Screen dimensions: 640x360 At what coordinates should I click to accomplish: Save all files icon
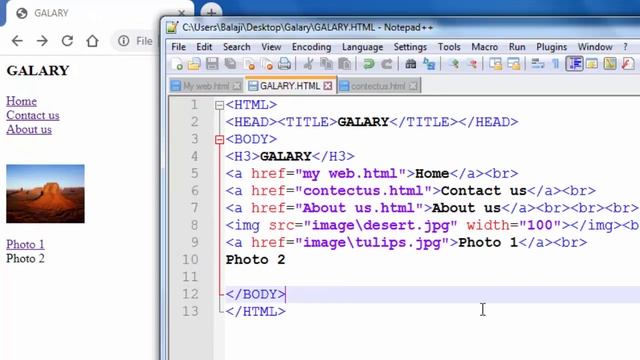[230, 64]
